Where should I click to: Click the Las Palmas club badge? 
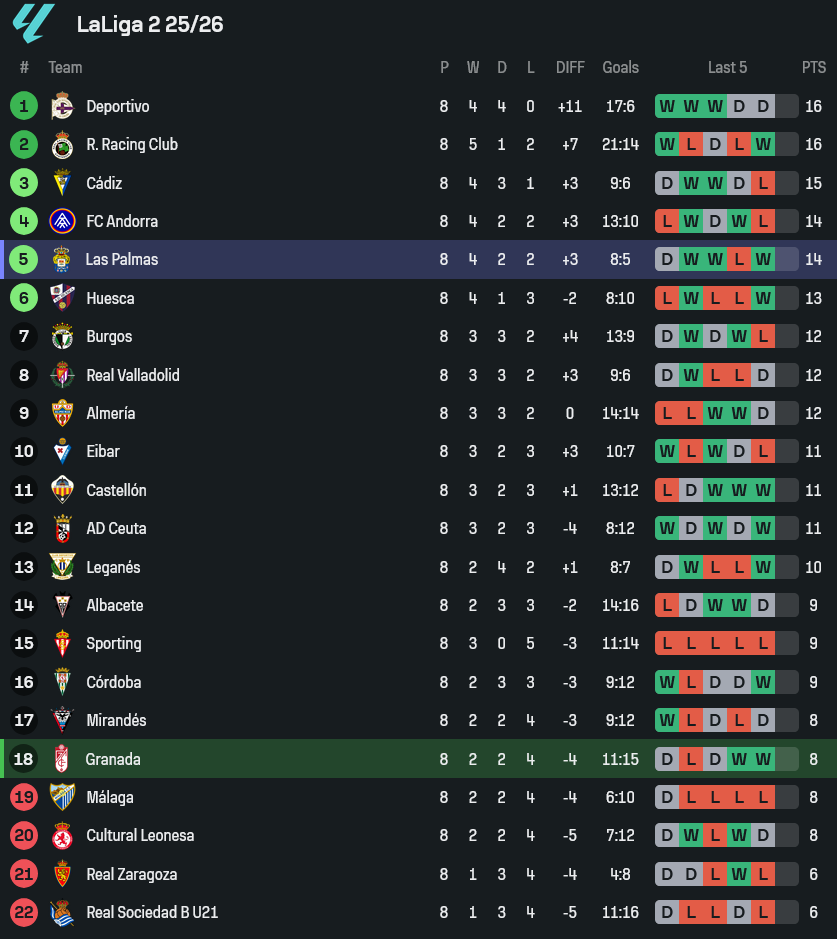pyautogui.click(x=62, y=260)
